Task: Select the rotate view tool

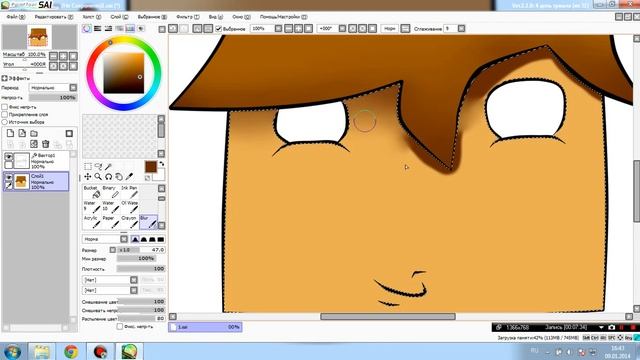Action: [x=109, y=176]
